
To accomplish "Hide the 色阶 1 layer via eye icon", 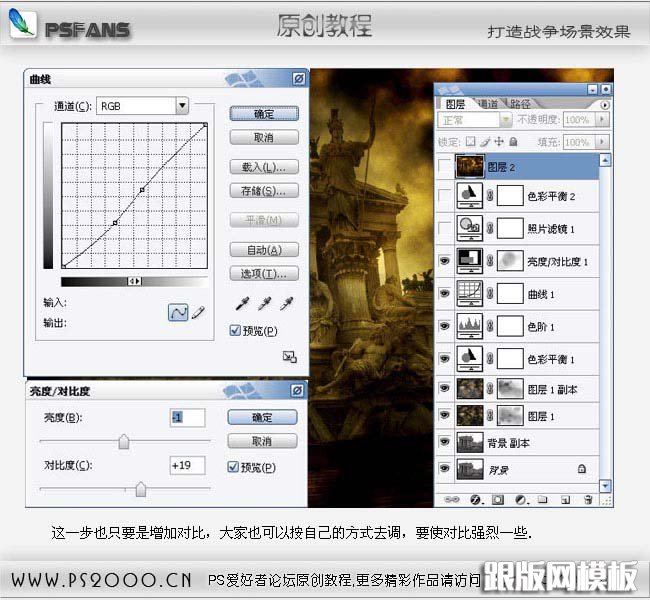I will pos(445,325).
